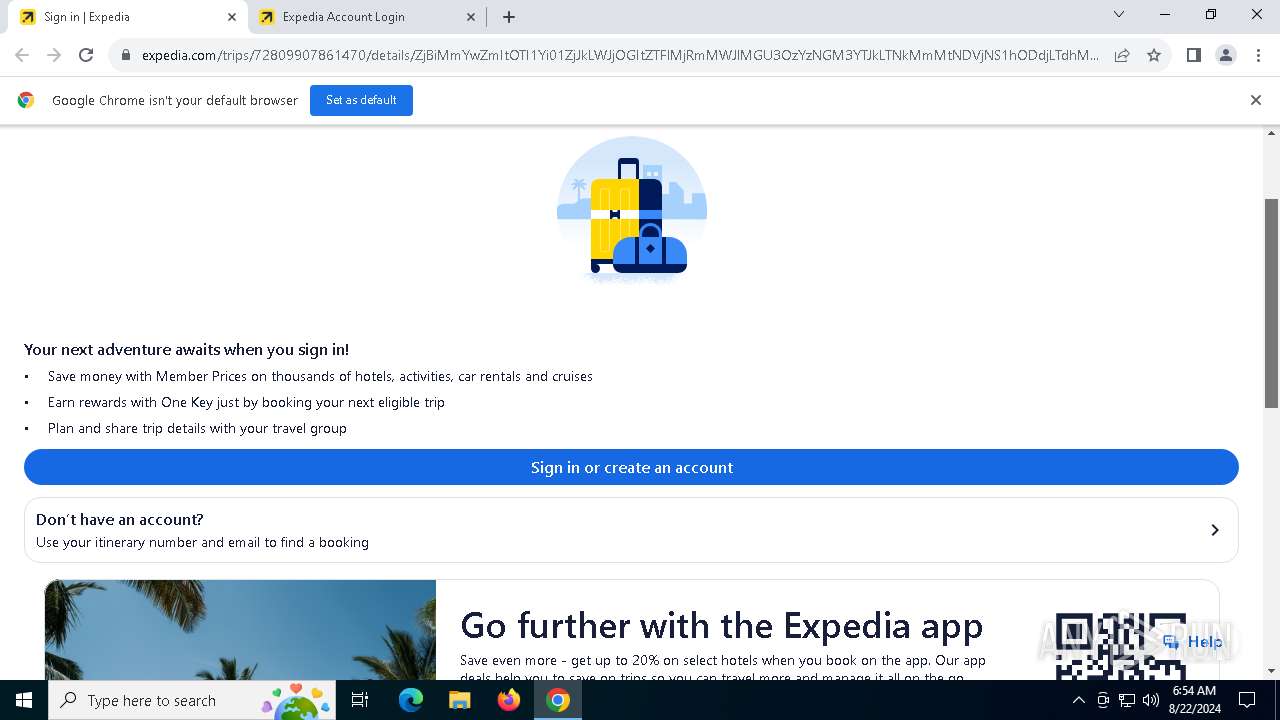View site information via lock icon
1280x720 pixels.
126,55
